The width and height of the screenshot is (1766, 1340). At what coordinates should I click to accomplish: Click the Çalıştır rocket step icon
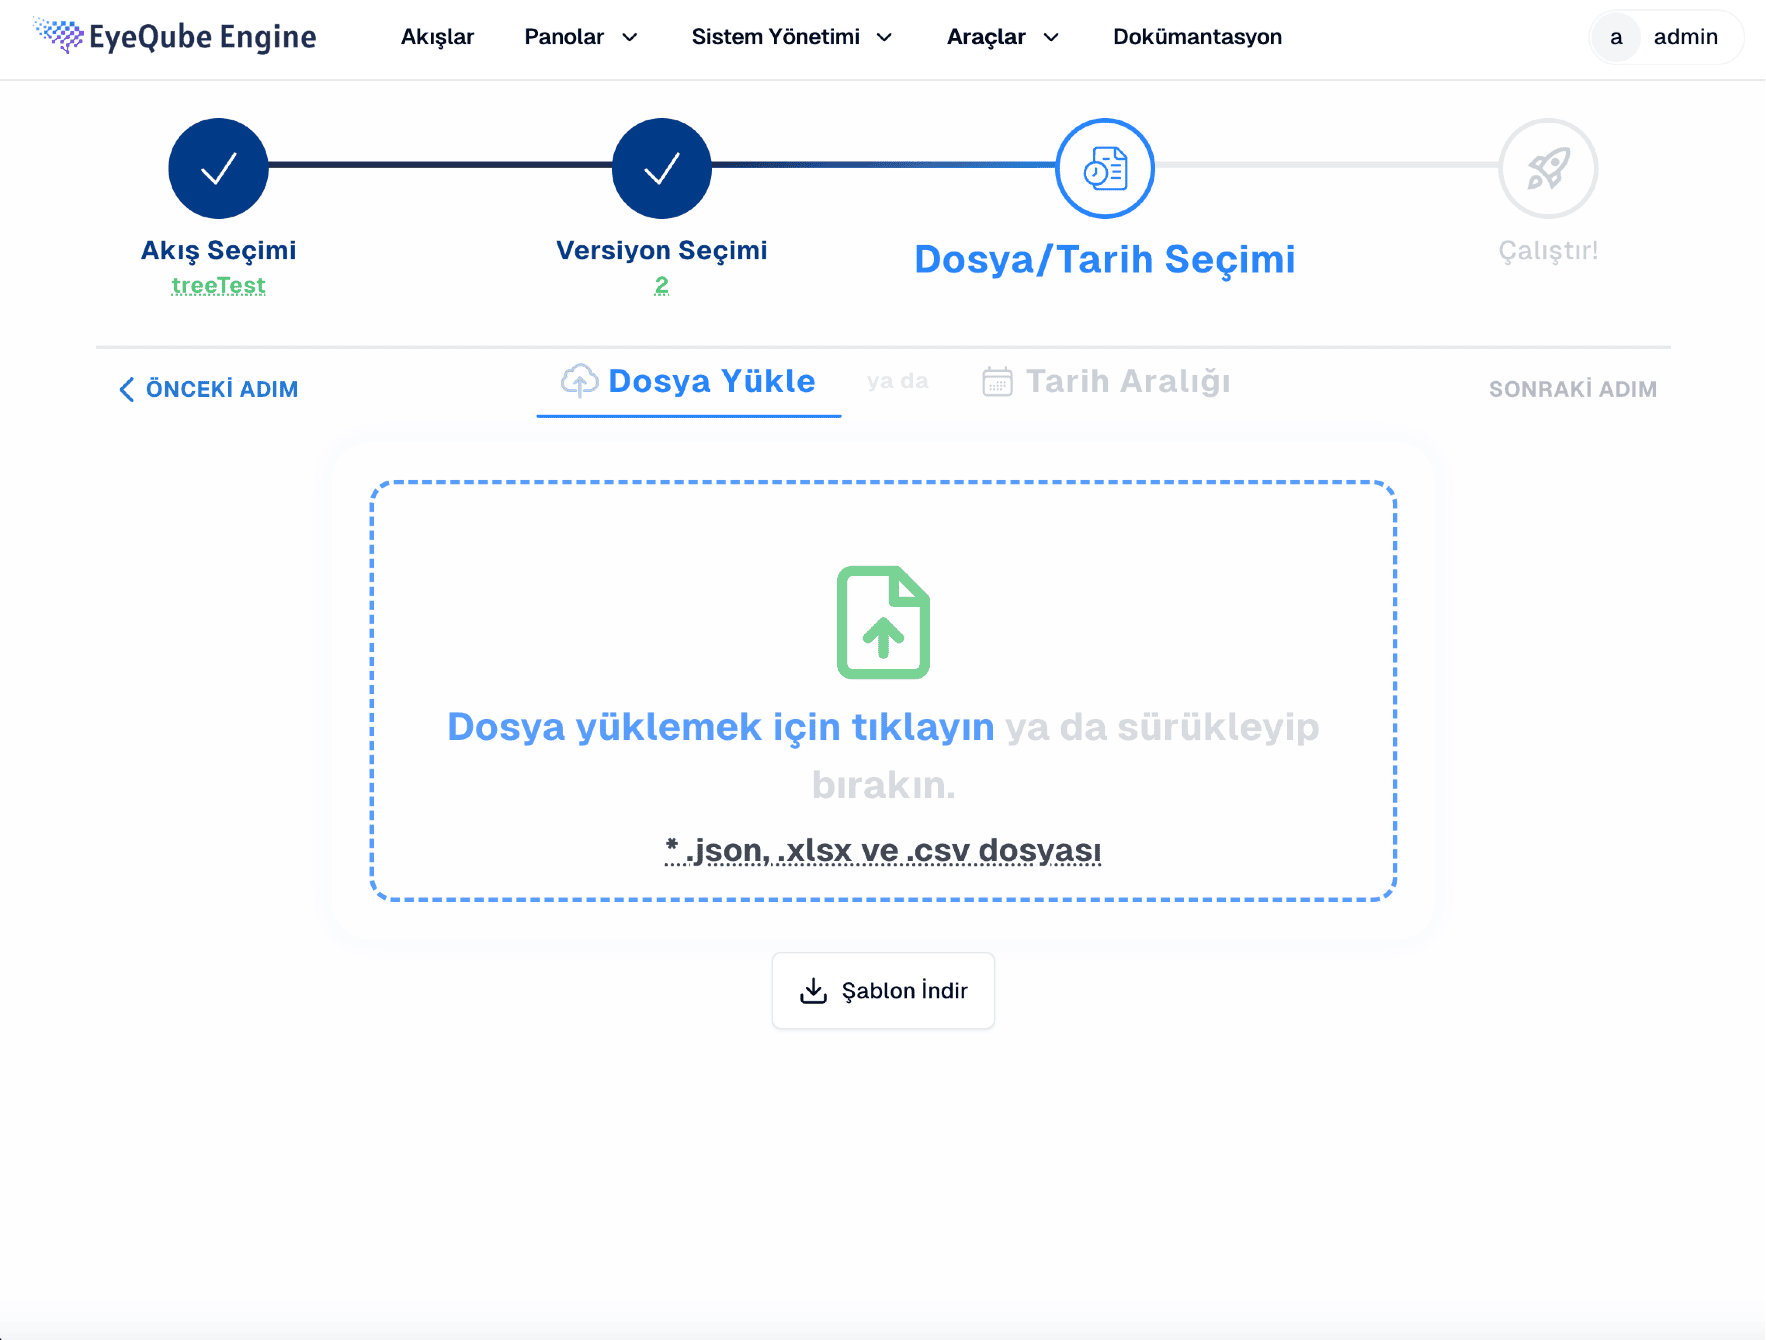[x=1548, y=168]
